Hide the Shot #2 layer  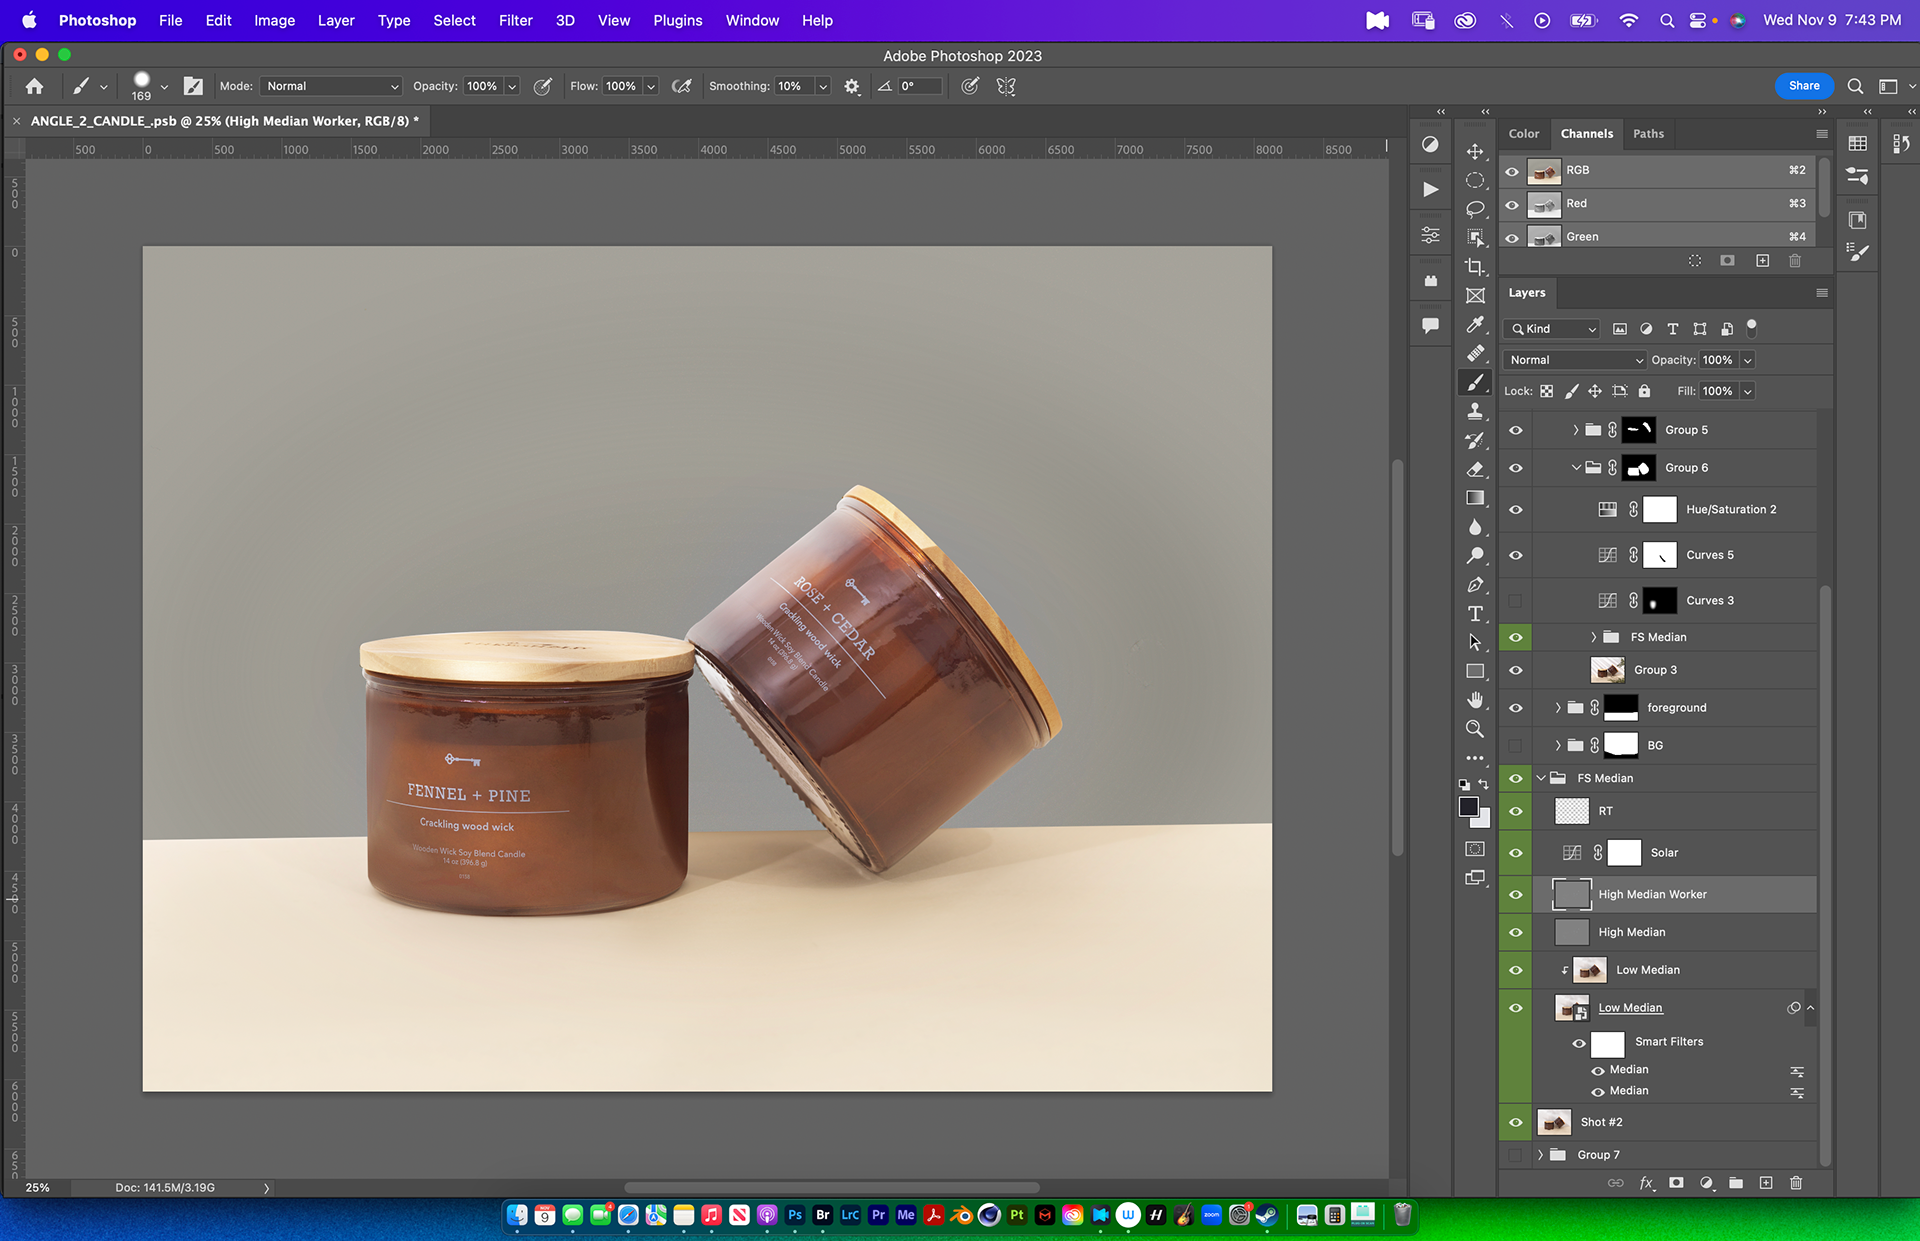1516,1123
